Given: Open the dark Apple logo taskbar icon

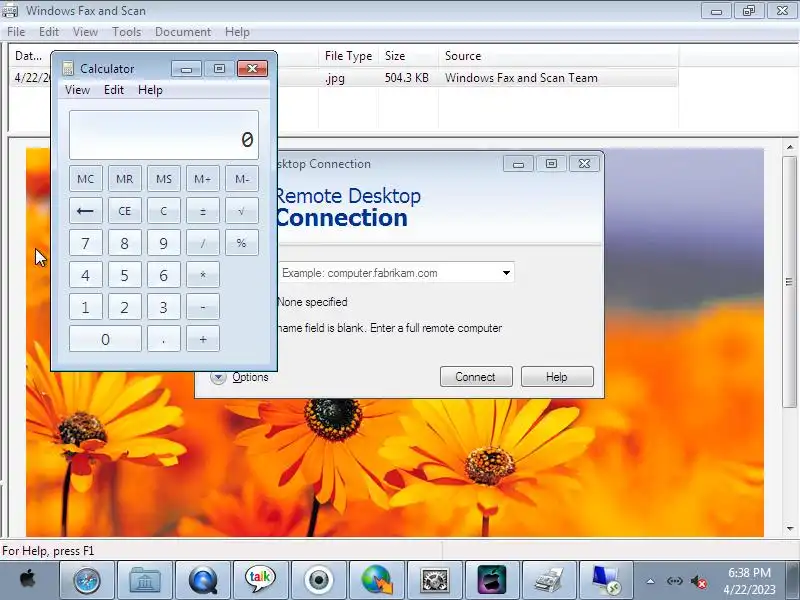Looking at the screenshot, I should (x=492, y=581).
